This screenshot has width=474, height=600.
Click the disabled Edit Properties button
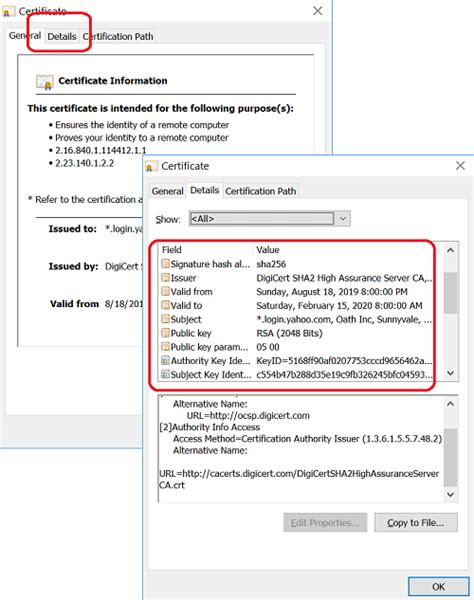(325, 522)
